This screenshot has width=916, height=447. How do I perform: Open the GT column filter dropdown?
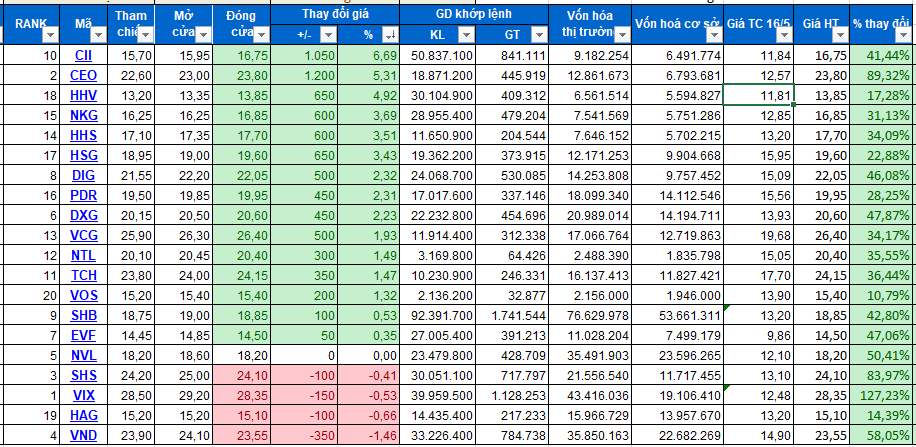(539, 36)
